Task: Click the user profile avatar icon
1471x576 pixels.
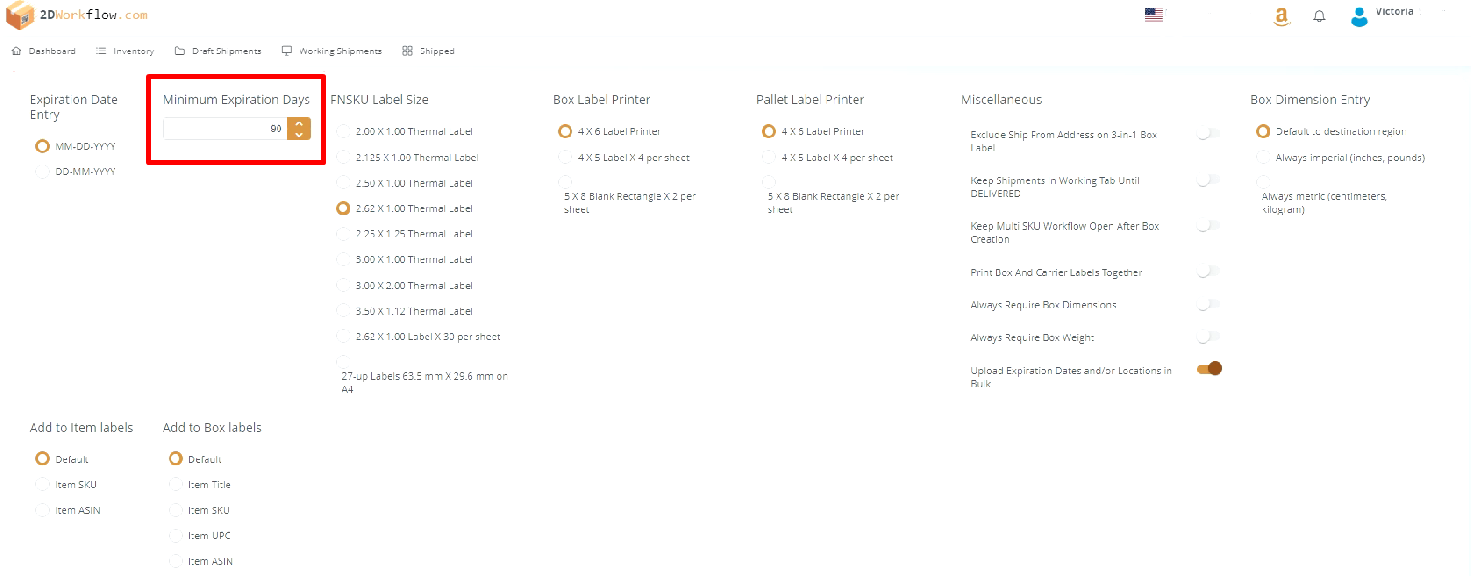Action: pyautogui.click(x=1358, y=16)
